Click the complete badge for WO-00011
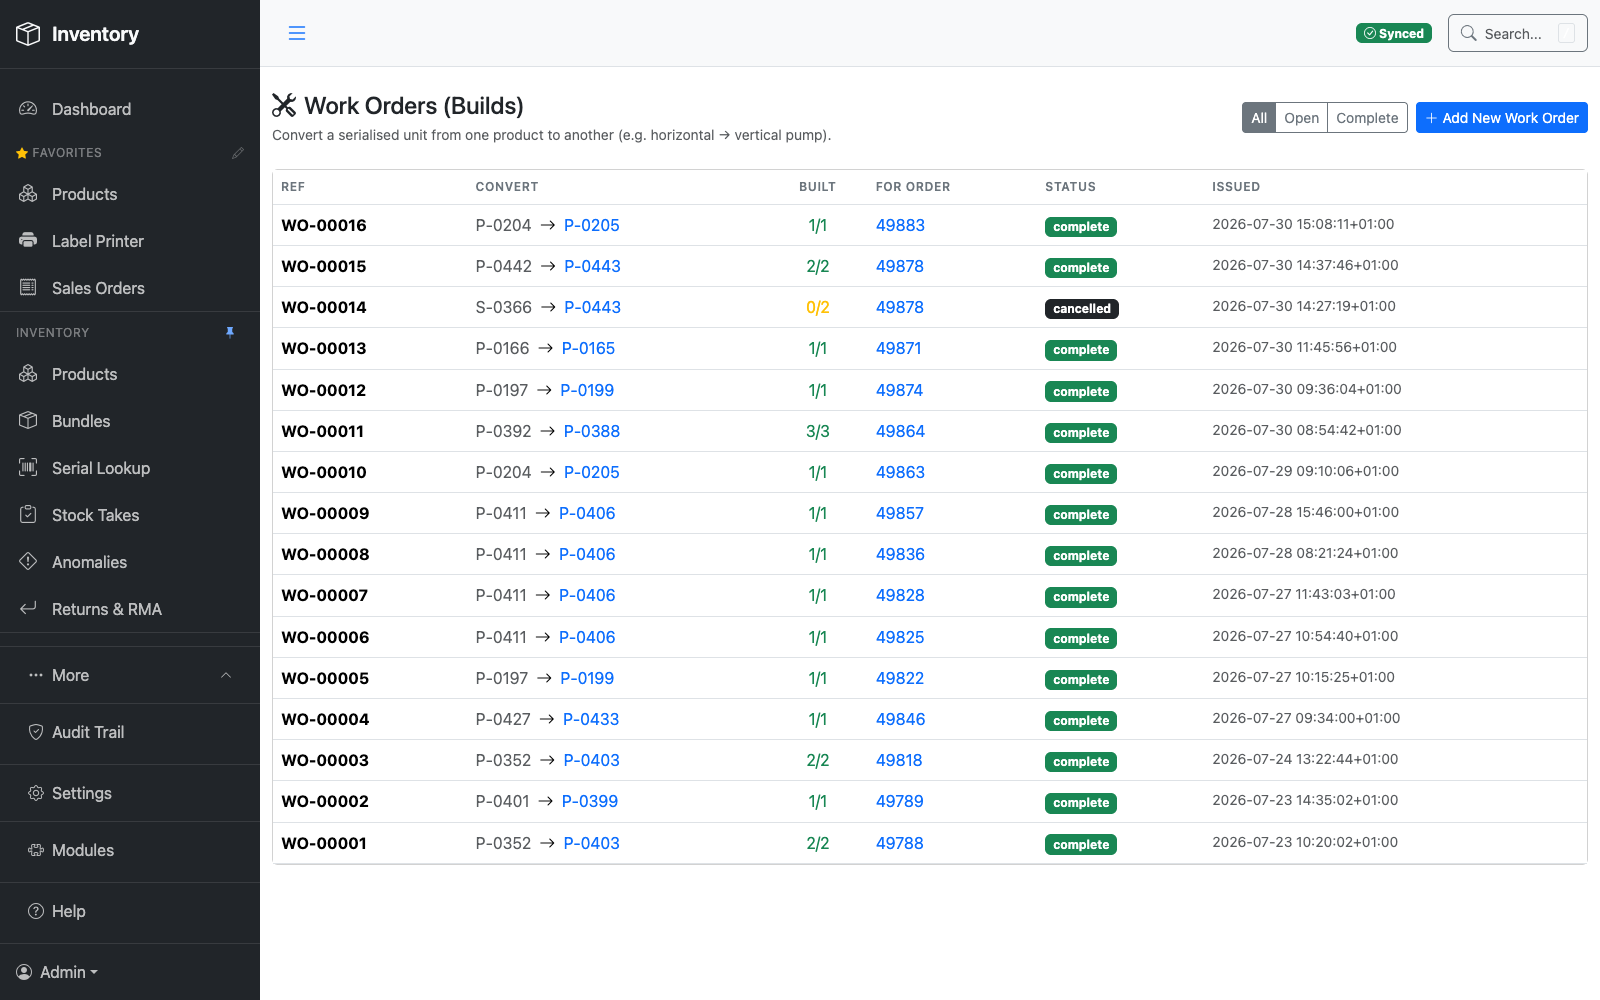 coord(1081,433)
